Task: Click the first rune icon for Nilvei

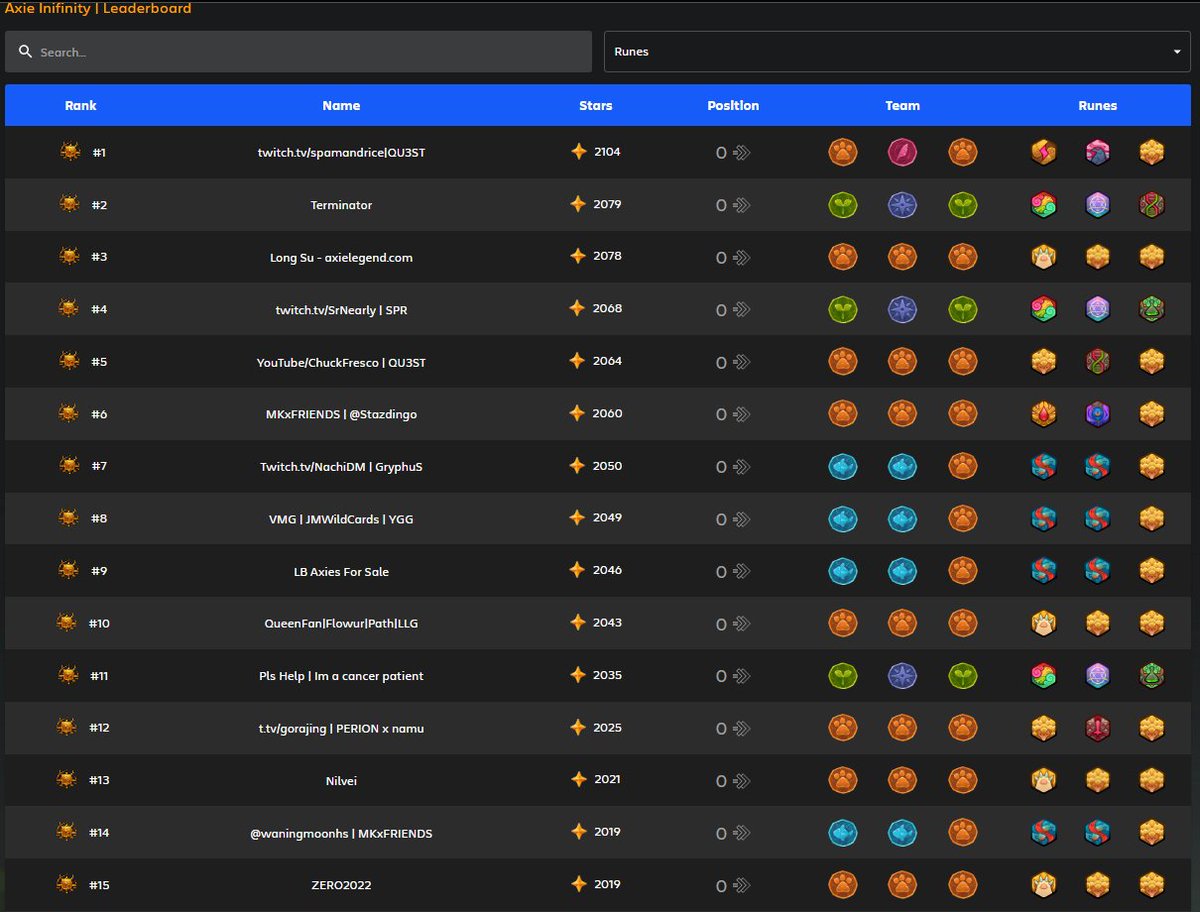Action: pos(1044,780)
